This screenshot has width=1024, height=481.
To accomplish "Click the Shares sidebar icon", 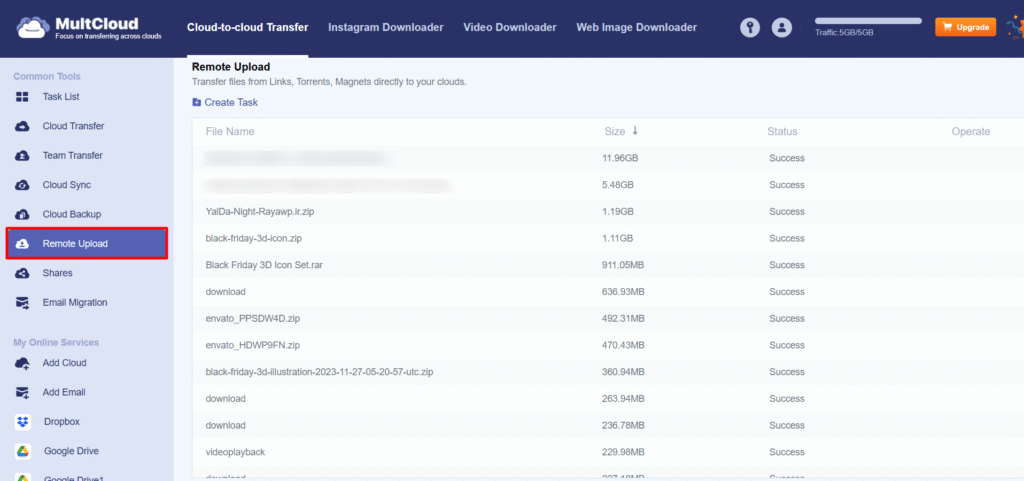I will click(x=22, y=273).
